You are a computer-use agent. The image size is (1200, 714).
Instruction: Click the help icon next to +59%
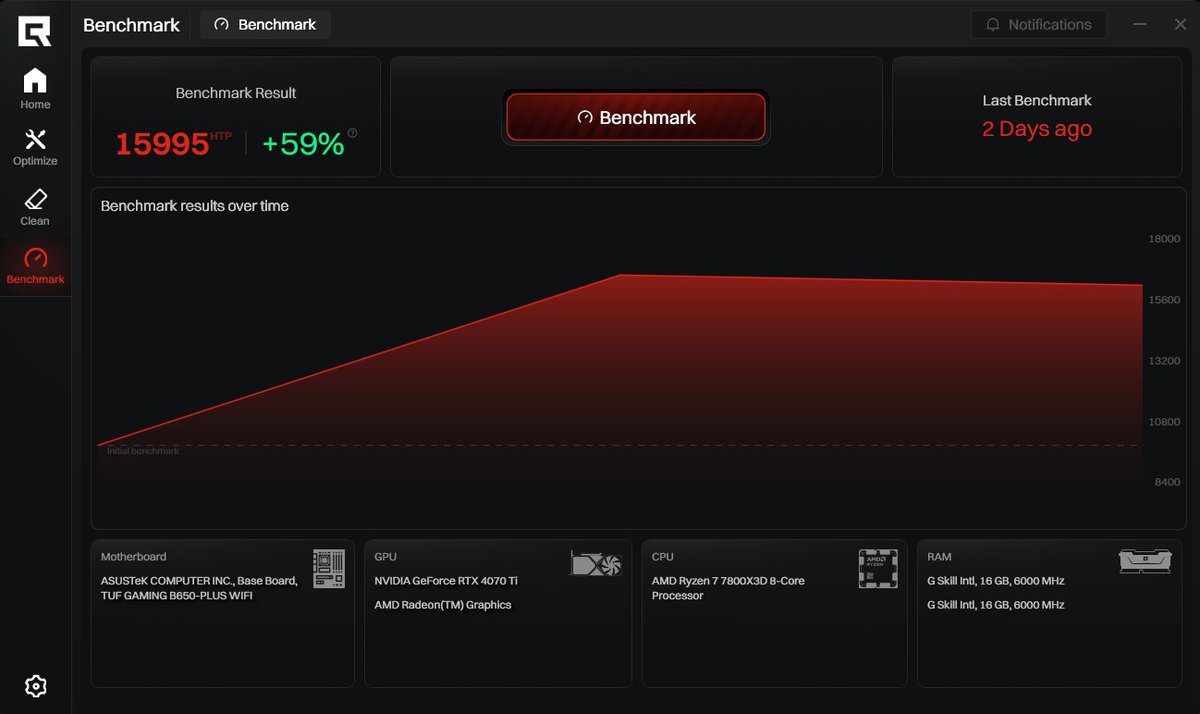pyautogui.click(x=352, y=133)
